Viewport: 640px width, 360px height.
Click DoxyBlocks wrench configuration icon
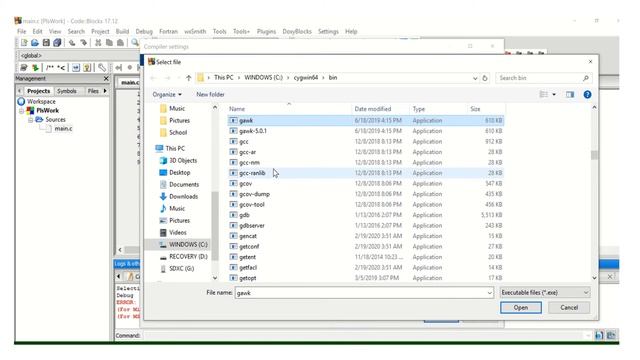[102, 67]
